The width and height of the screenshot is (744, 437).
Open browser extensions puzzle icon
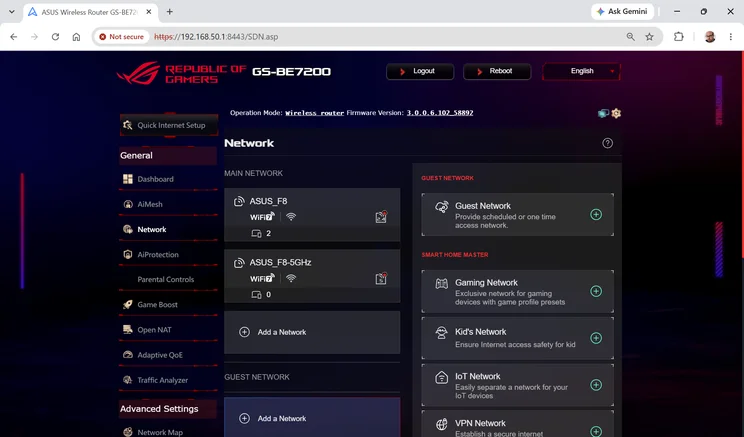click(x=679, y=37)
